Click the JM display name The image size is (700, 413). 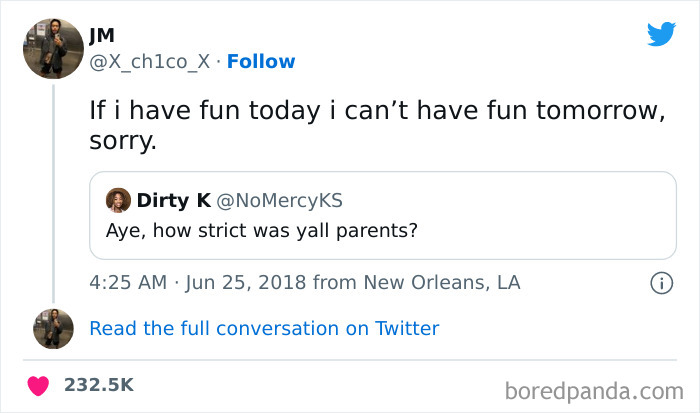[103, 37]
